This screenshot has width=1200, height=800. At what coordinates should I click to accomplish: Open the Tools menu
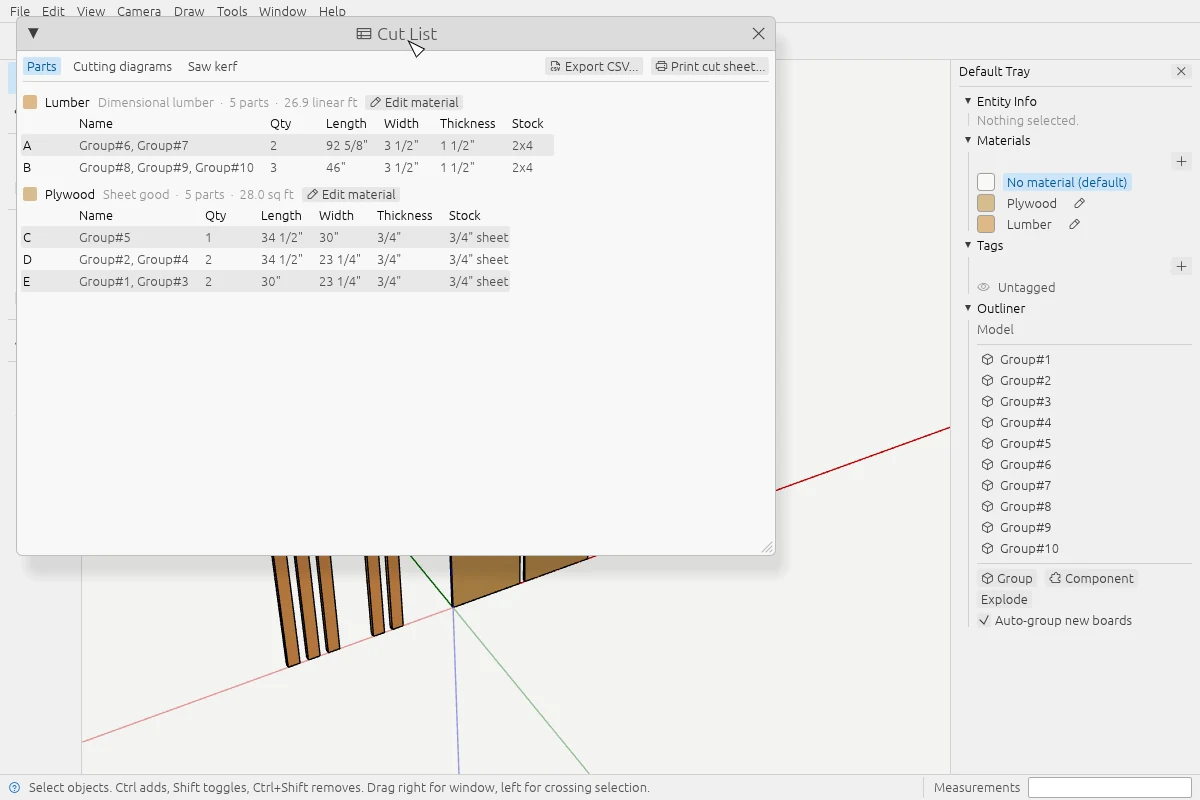[232, 12]
